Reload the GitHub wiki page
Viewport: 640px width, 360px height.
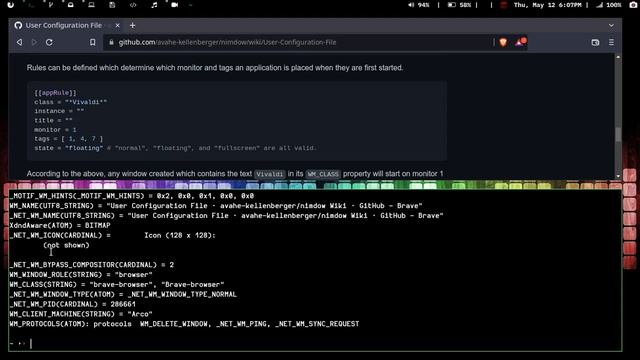tap(49, 42)
